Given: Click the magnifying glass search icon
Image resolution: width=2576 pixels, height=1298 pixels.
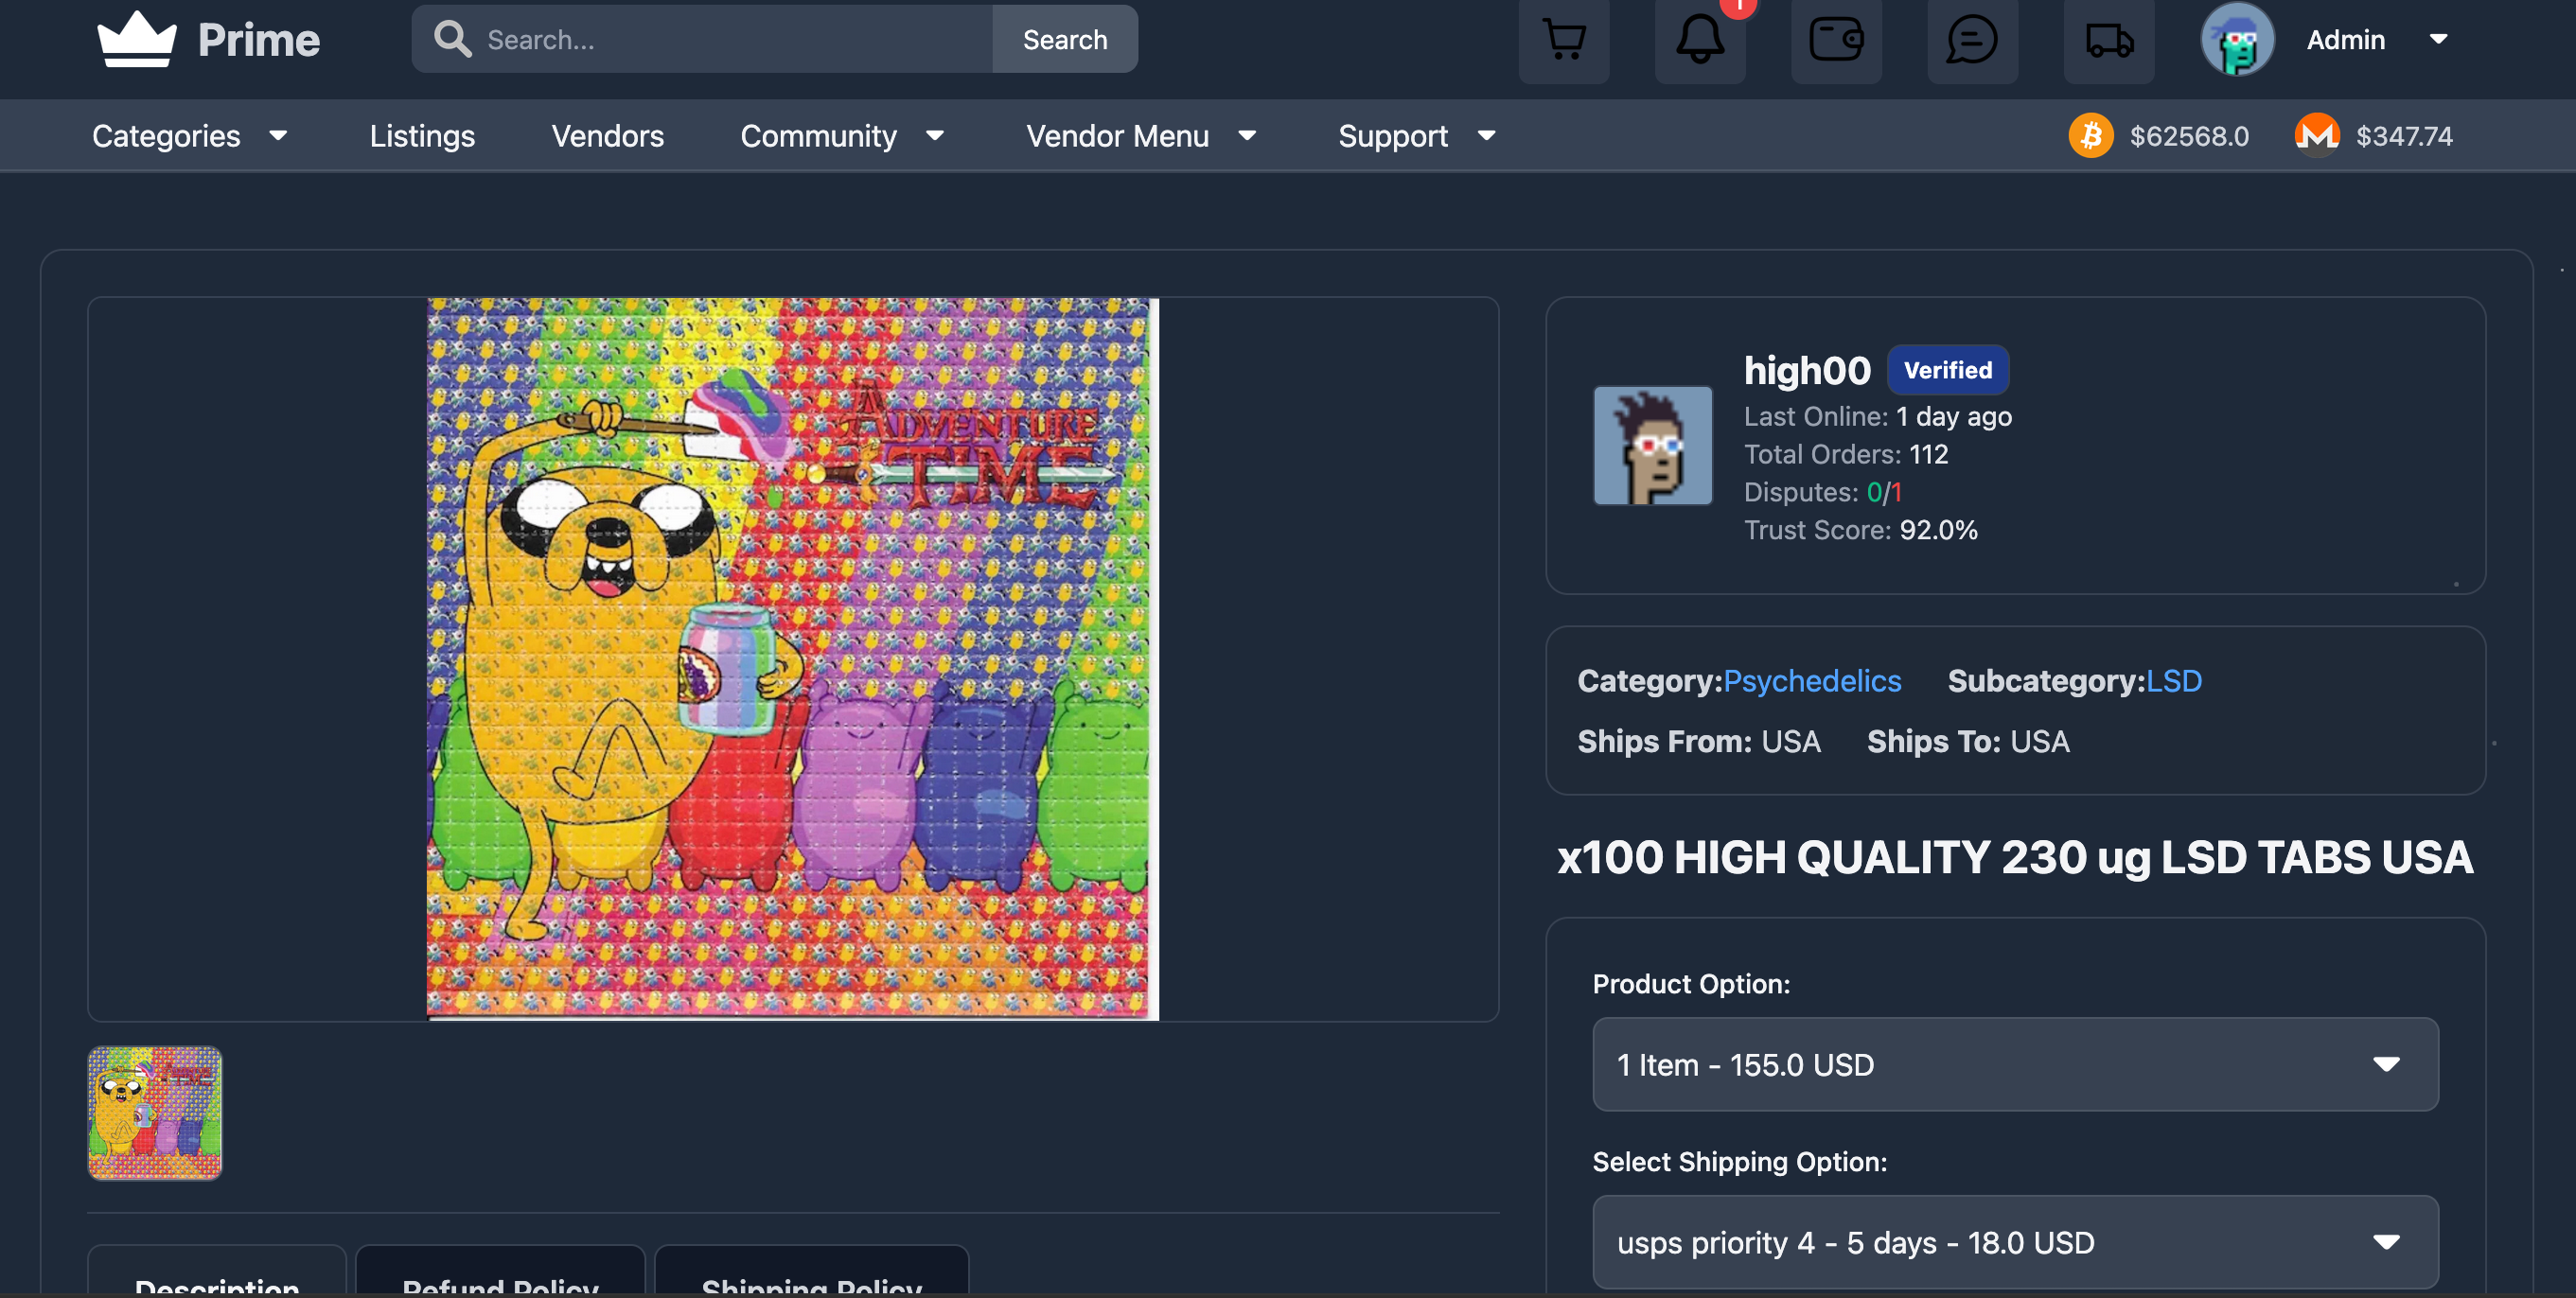Looking at the screenshot, I should pos(452,39).
